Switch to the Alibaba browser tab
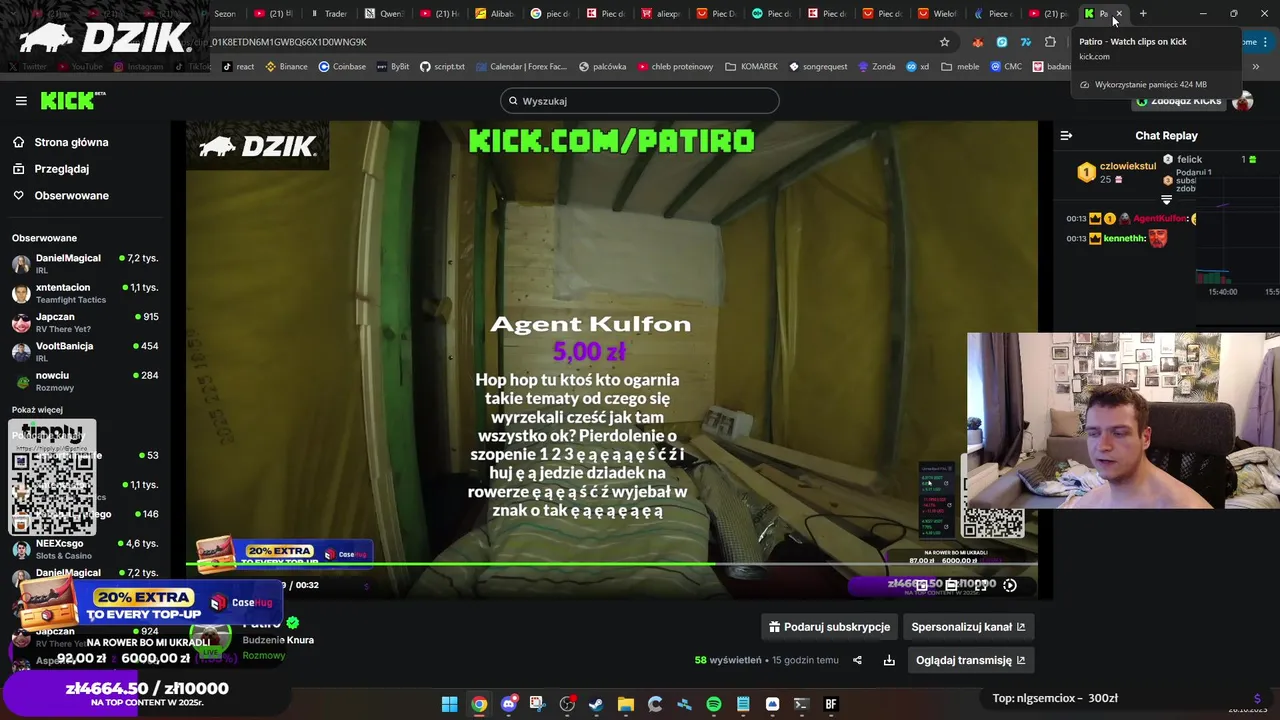The width and height of the screenshot is (1280, 720). [495, 14]
